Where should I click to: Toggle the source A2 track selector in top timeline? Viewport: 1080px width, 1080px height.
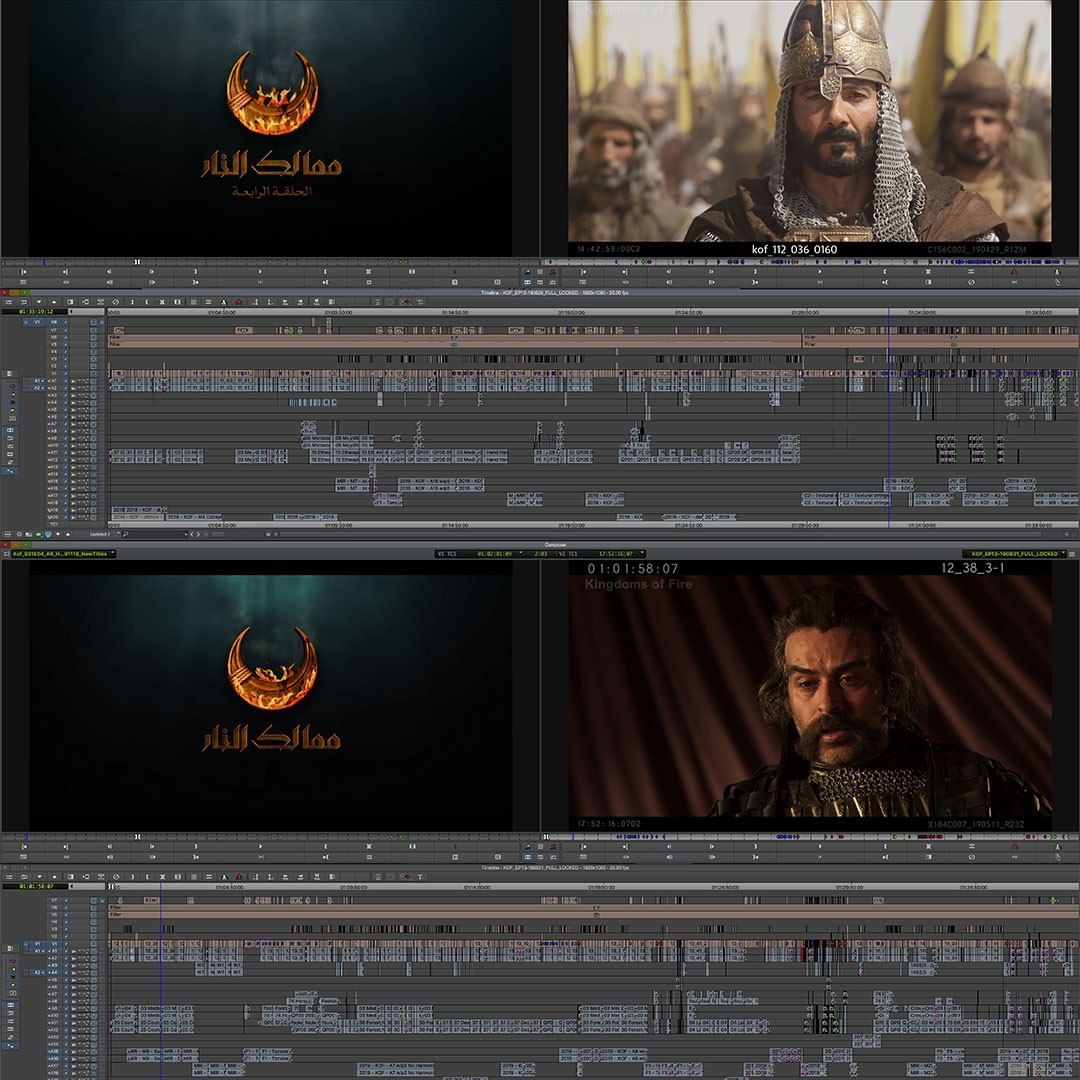click(x=37, y=388)
